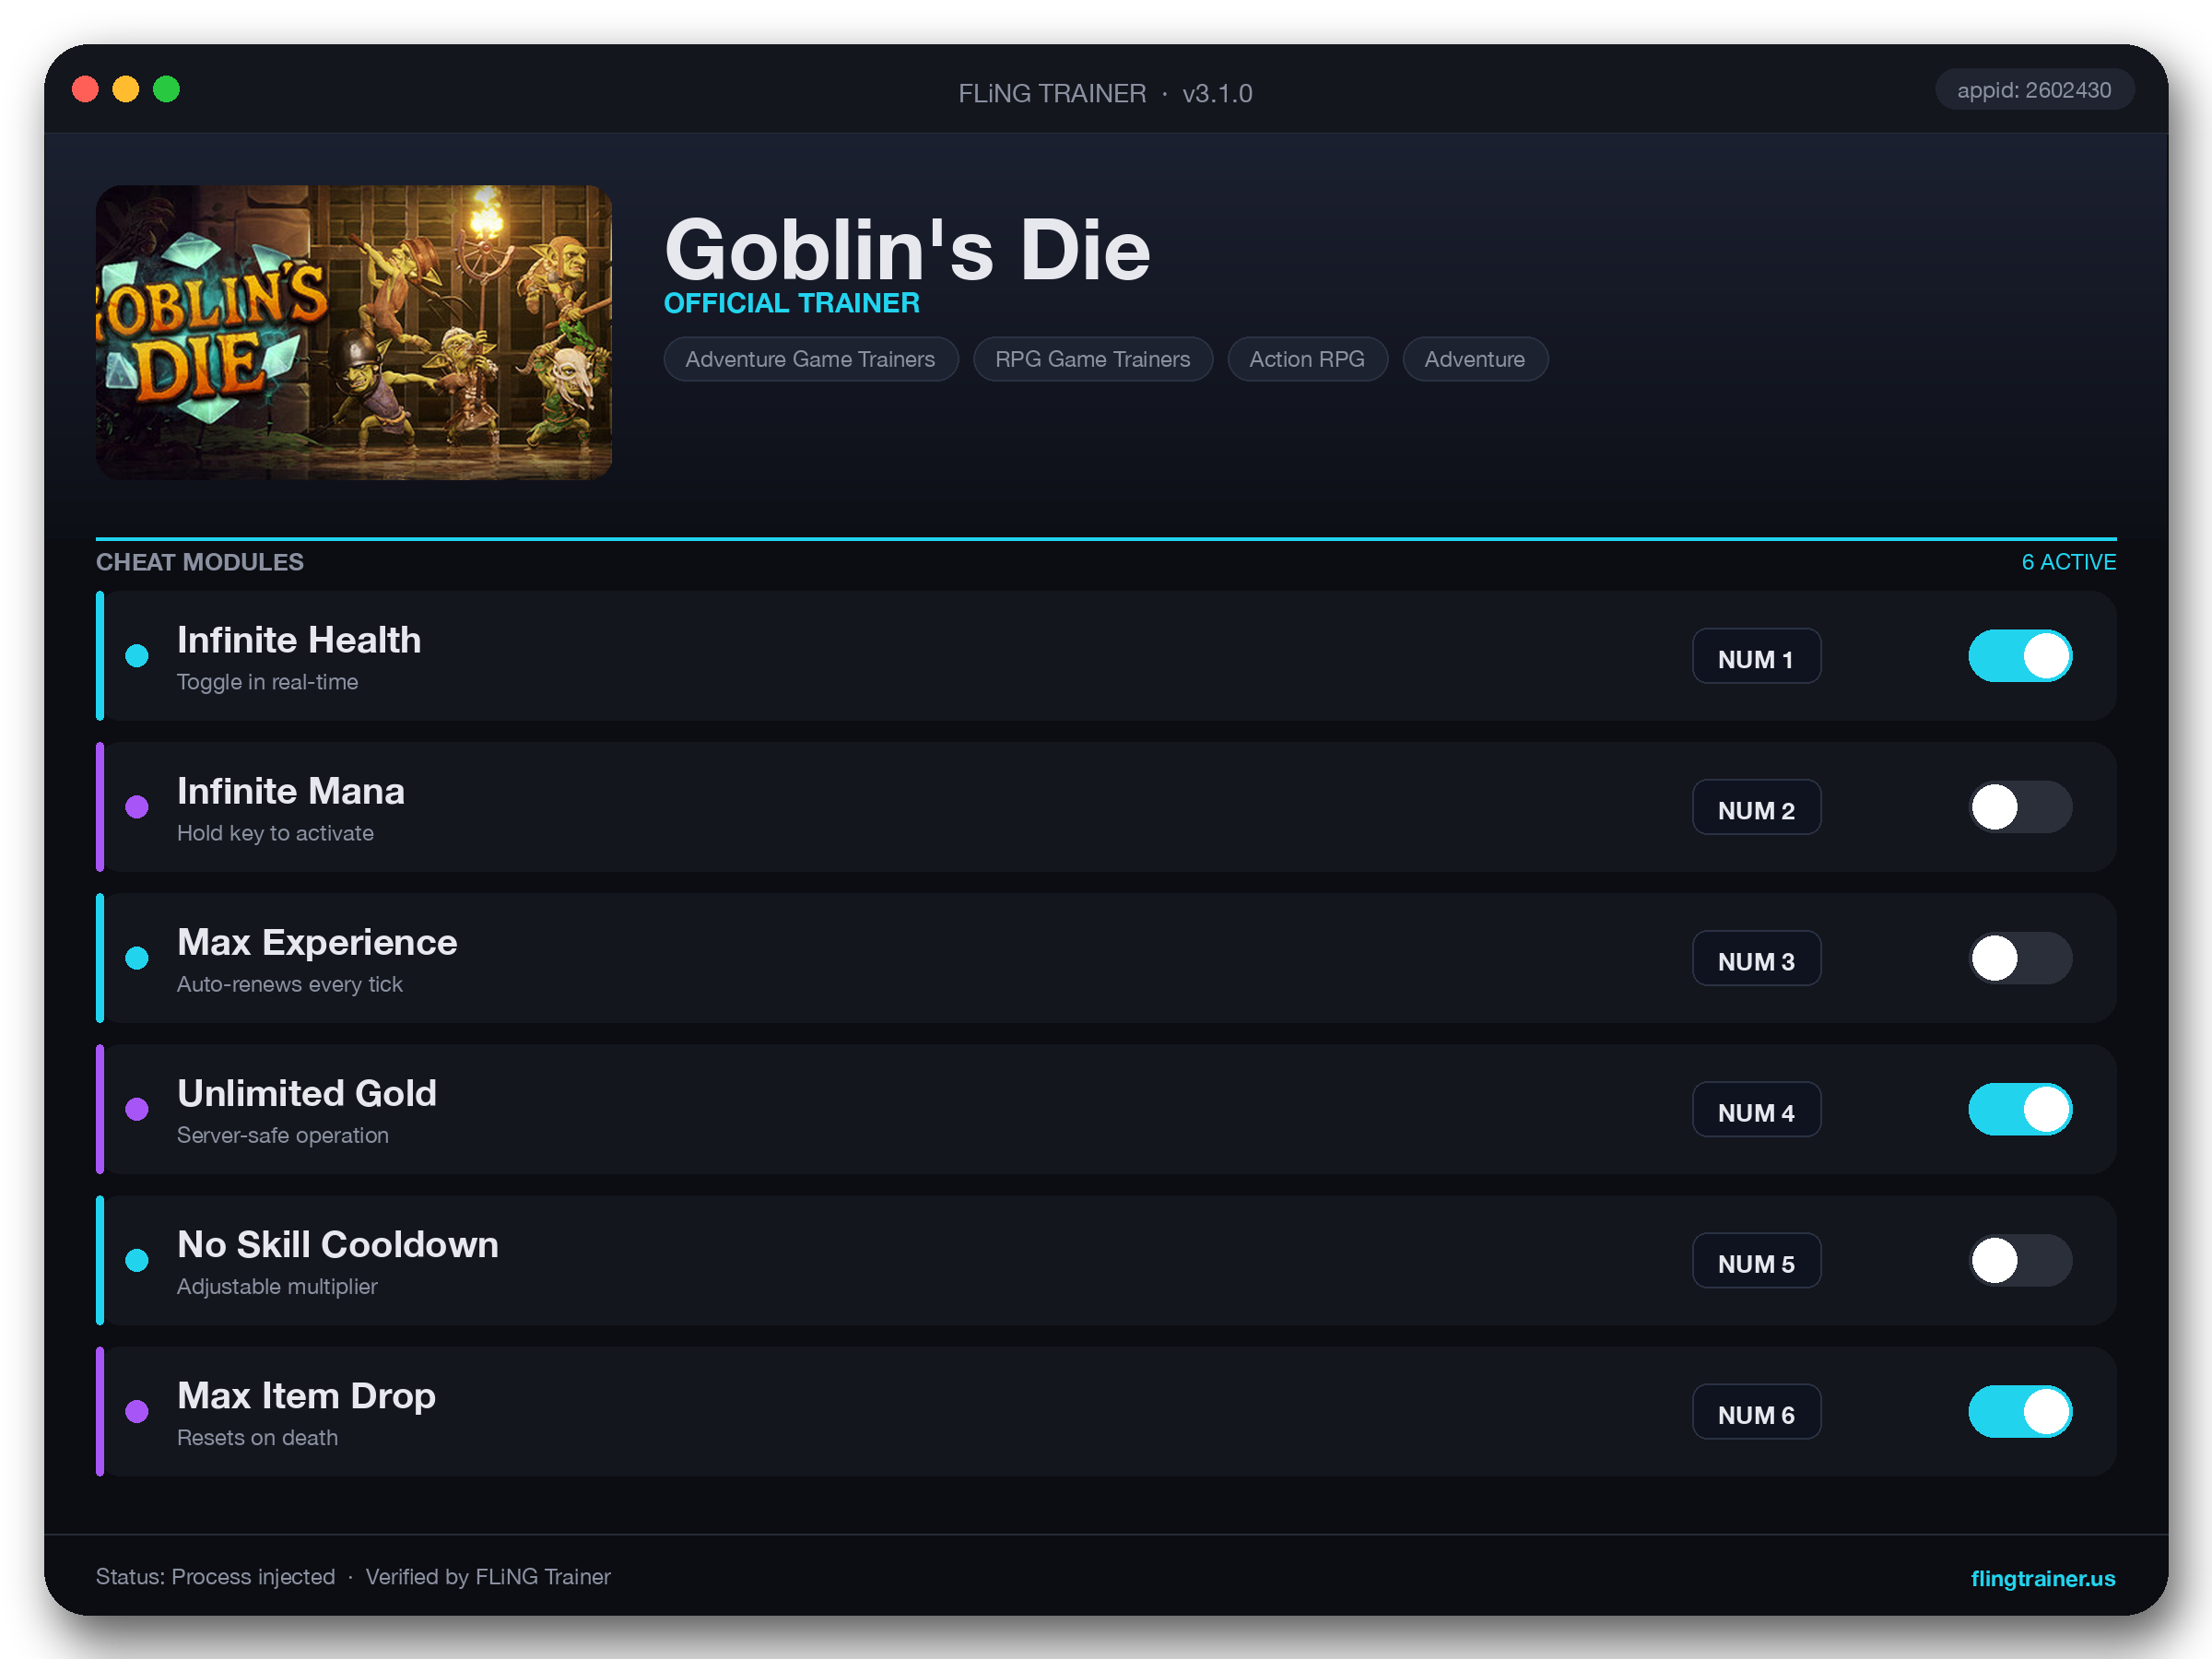Open the flingtrainer.us link
This screenshot has width=2212, height=1659.
pyautogui.click(x=2042, y=1578)
